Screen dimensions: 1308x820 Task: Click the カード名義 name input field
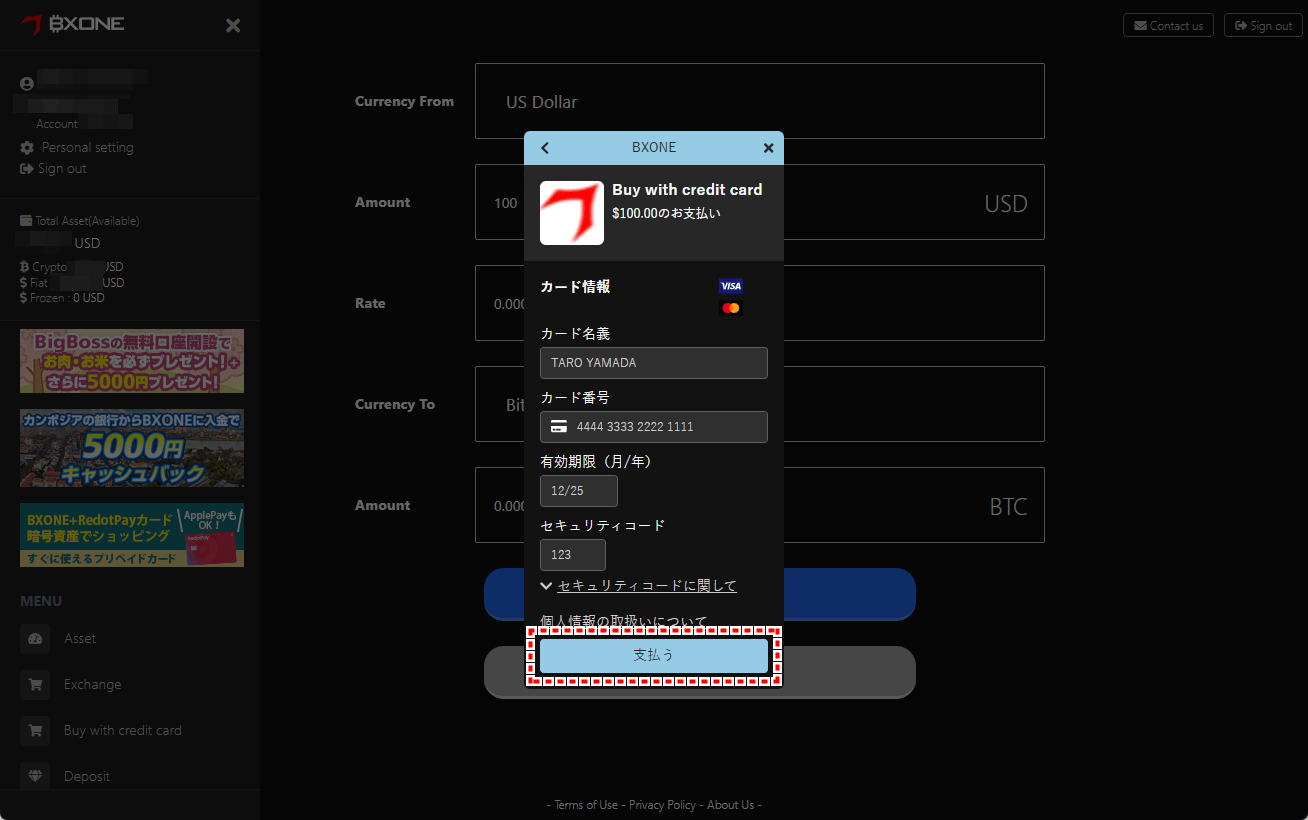654,363
